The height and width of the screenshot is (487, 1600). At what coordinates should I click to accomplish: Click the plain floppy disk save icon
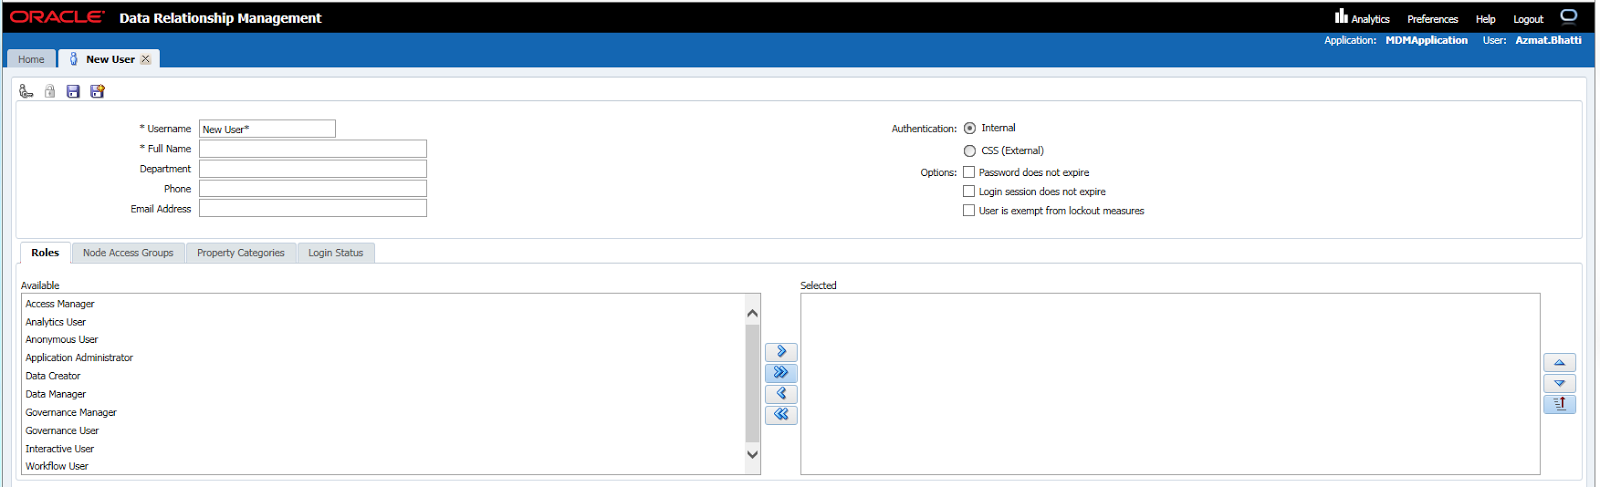point(73,91)
